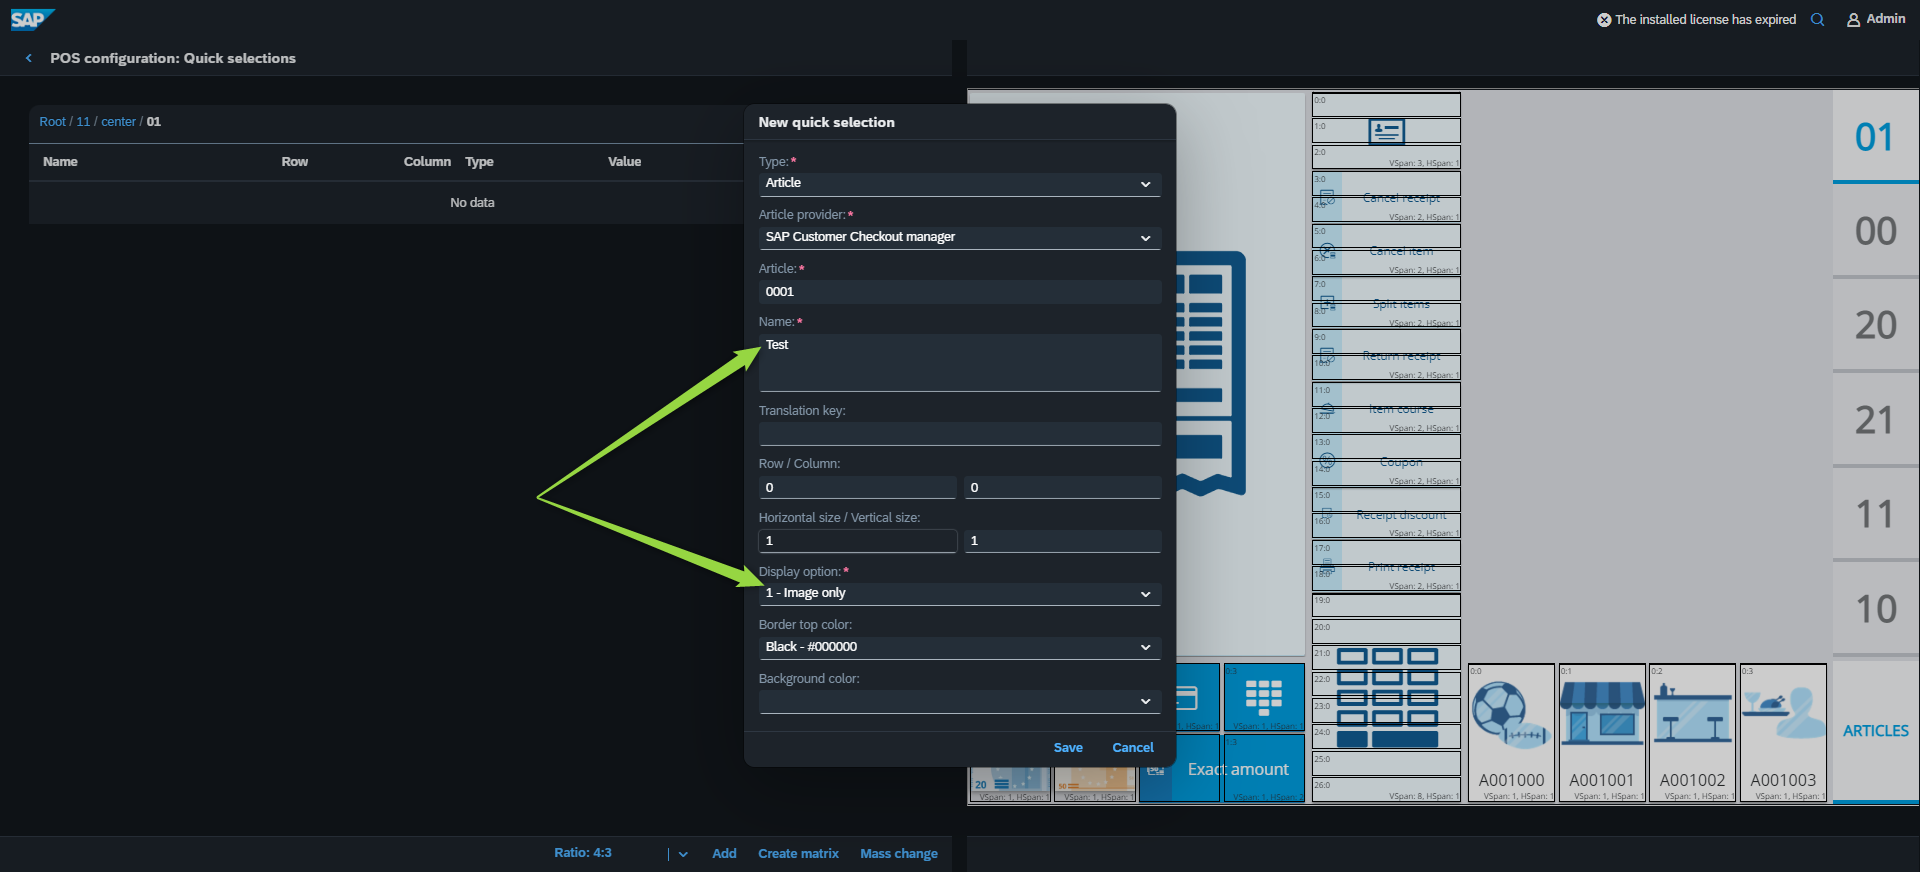Select the customer card icon tile
Viewport: 1920px width, 872px height.
pyautogui.click(x=1386, y=131)
